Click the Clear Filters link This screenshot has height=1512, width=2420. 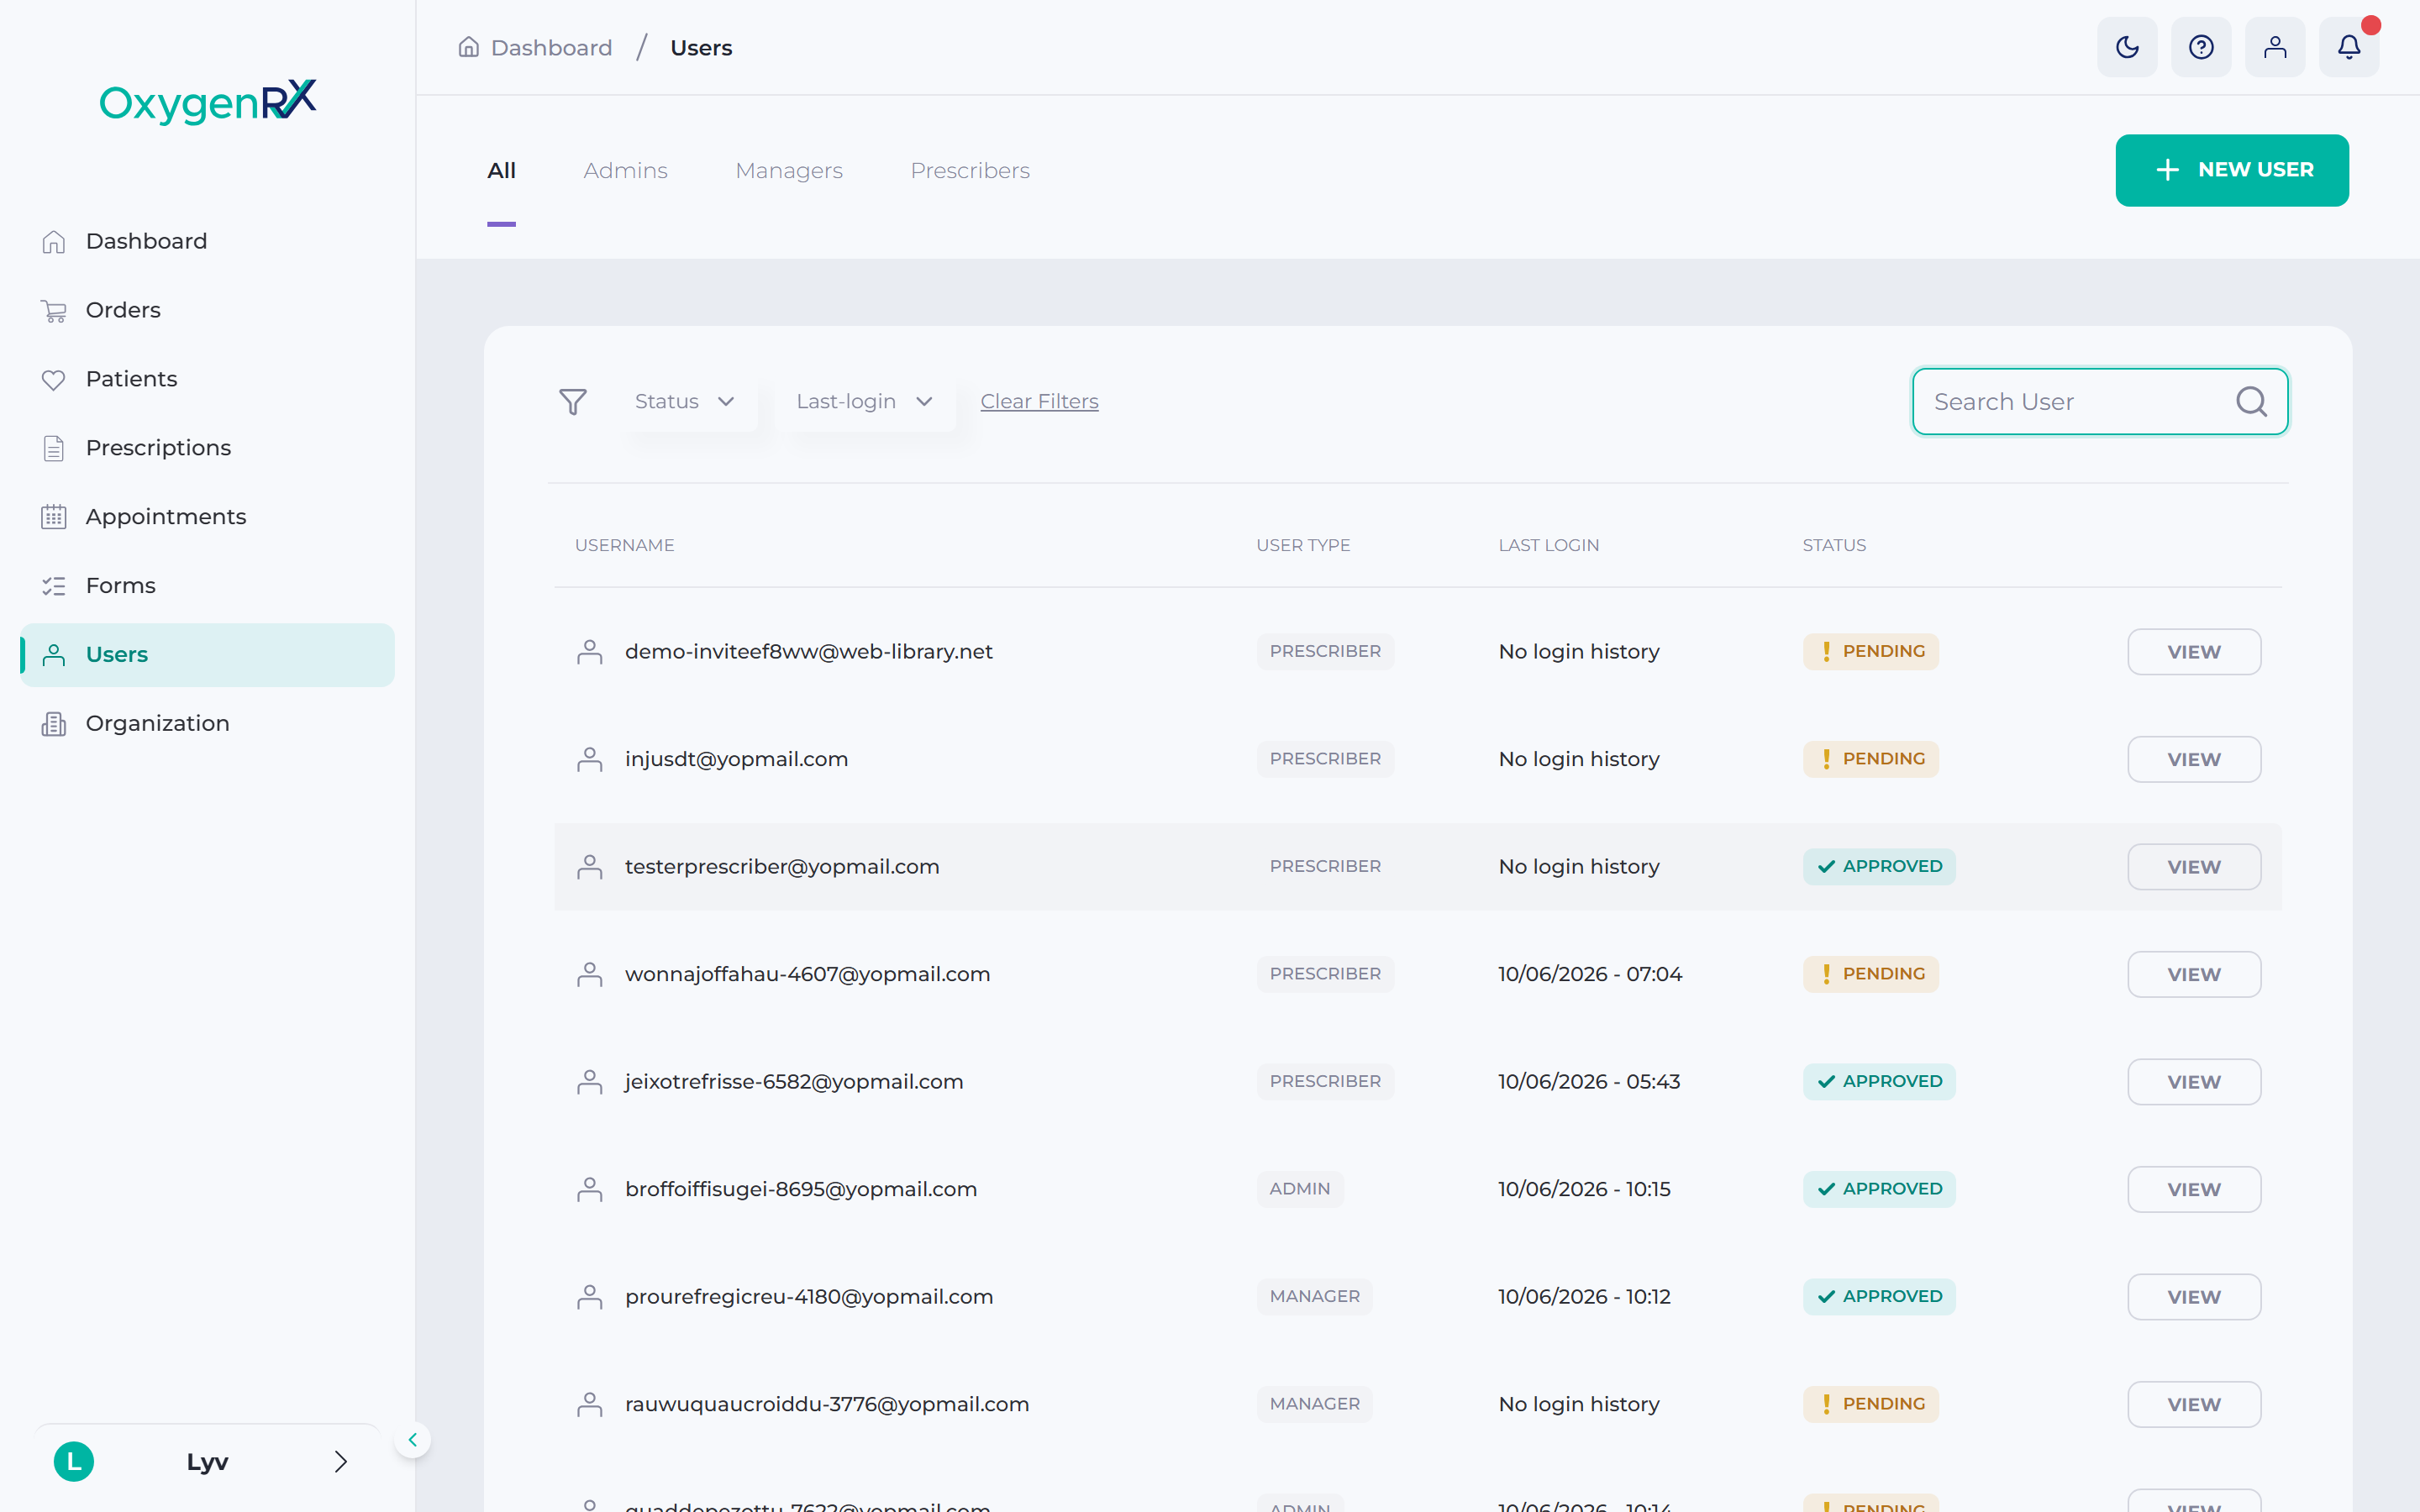pos(1039,402)
